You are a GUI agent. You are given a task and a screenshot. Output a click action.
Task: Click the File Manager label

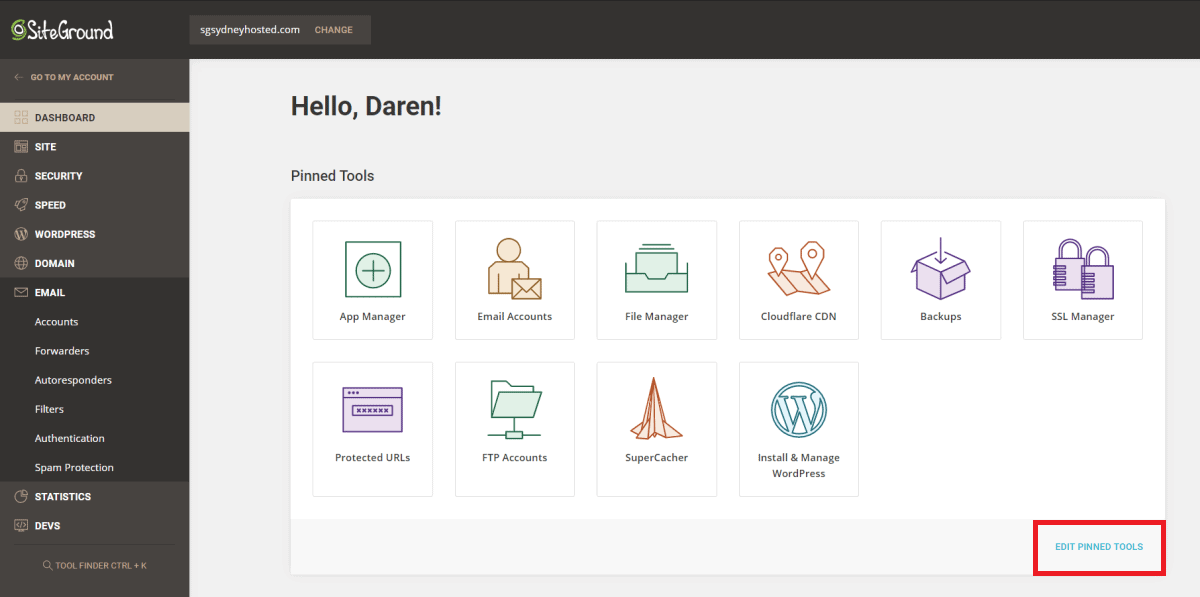pyautogui.click(x=657, y=316)
